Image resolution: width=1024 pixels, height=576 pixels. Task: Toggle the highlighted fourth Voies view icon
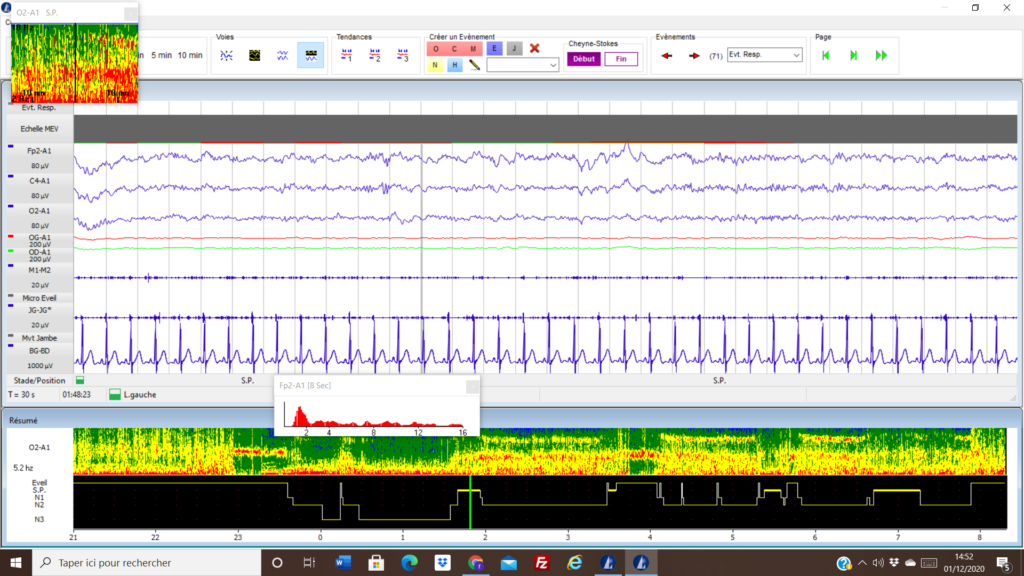pyautogui.click(x=311, y=55)
